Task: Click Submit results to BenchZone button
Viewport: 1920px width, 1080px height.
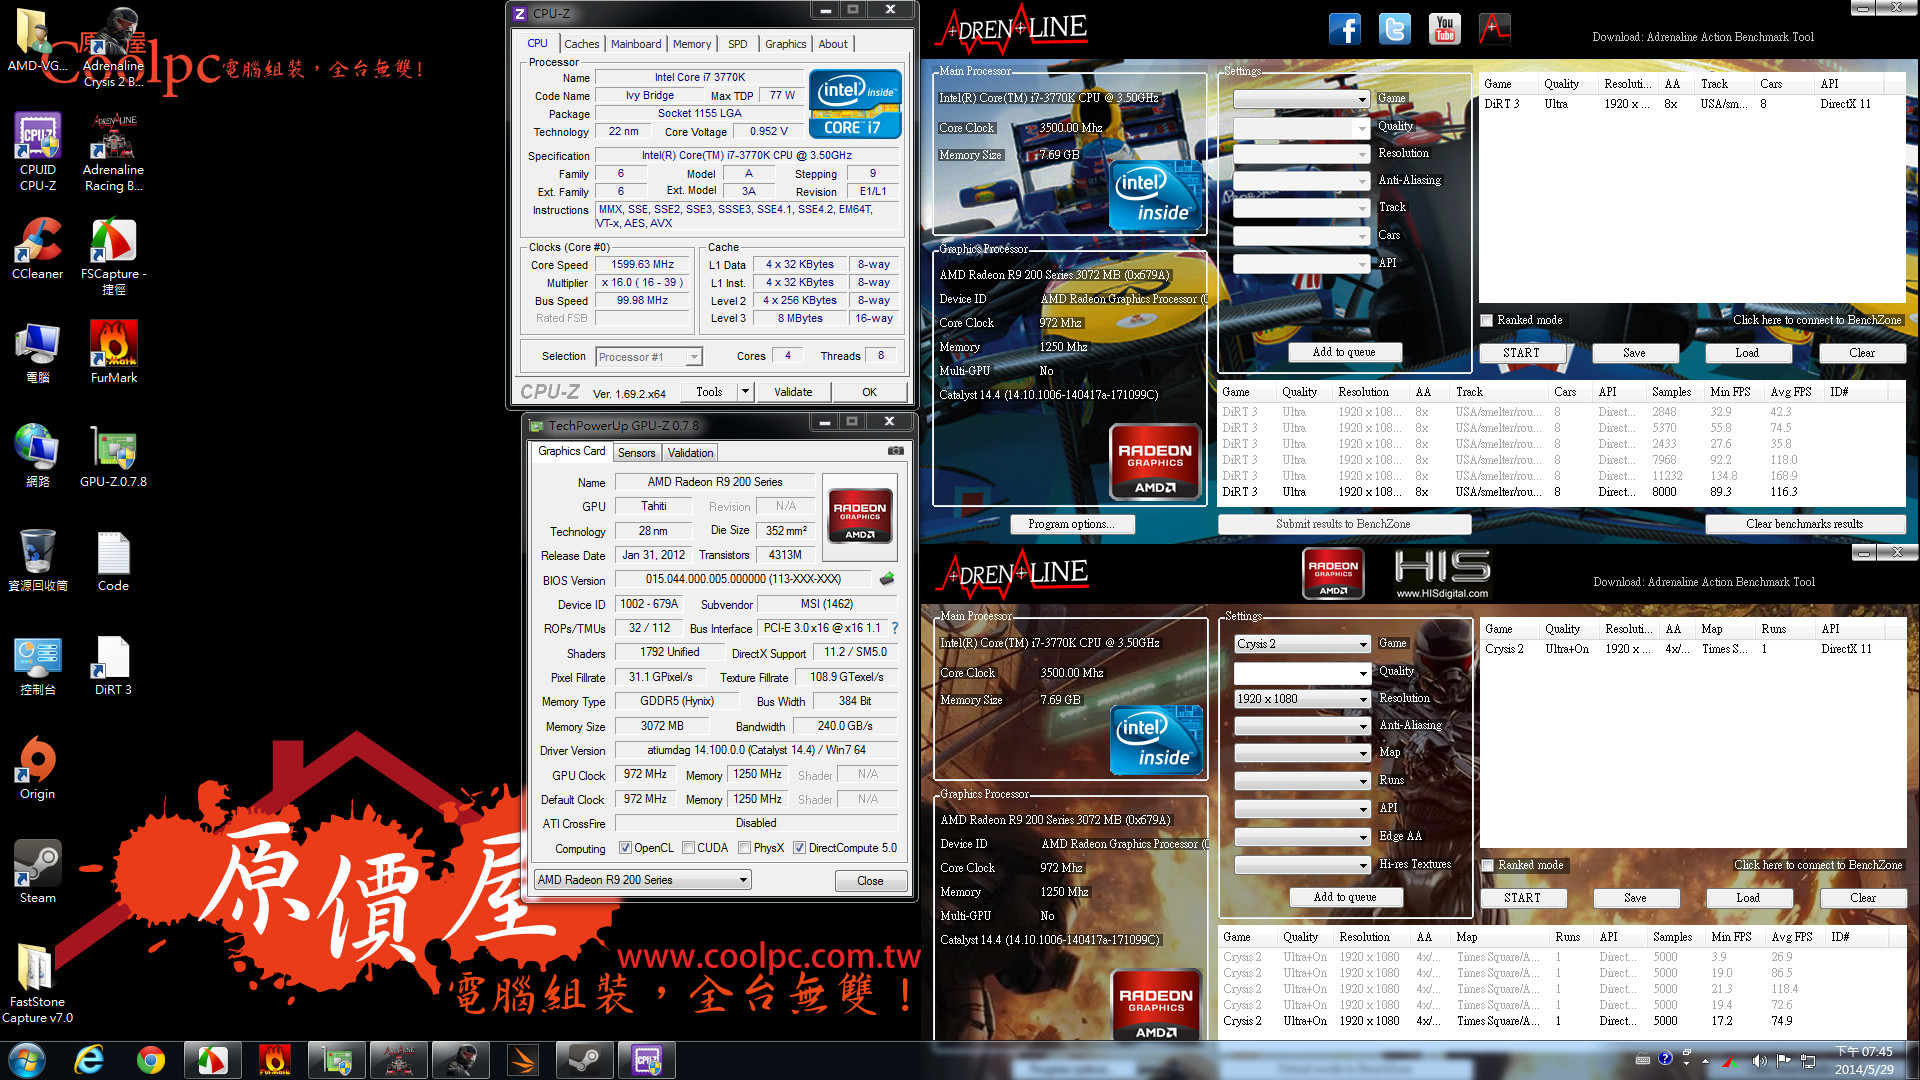Action: point(1343,524)
